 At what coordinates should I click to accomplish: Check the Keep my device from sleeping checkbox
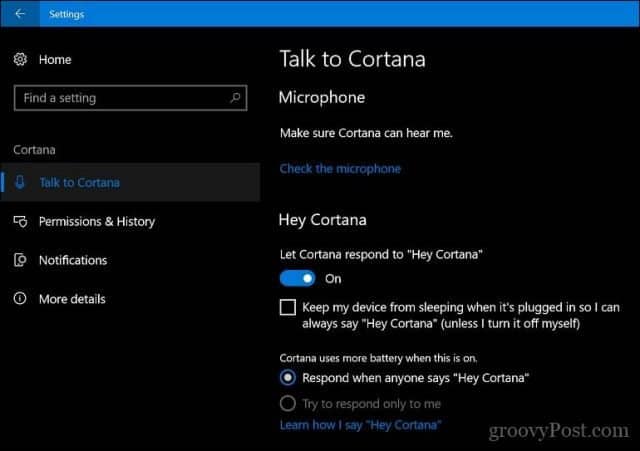pyautogui.click(x=288, y=307)
